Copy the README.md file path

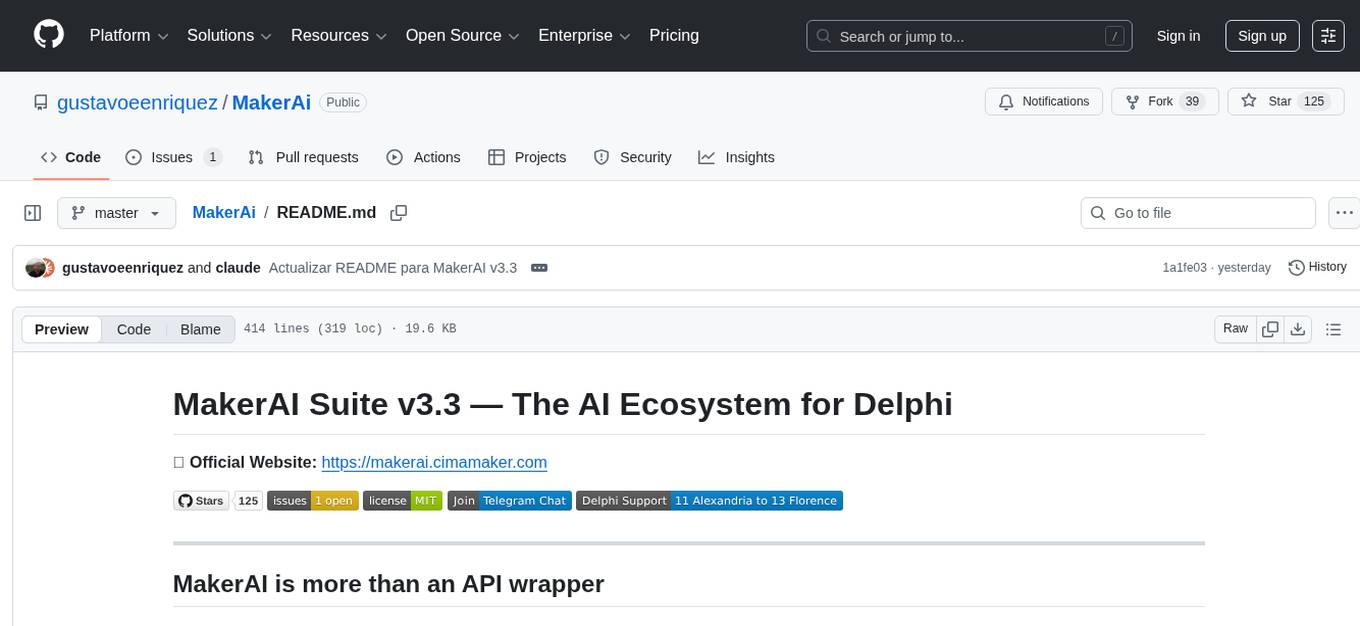(399, 213)
